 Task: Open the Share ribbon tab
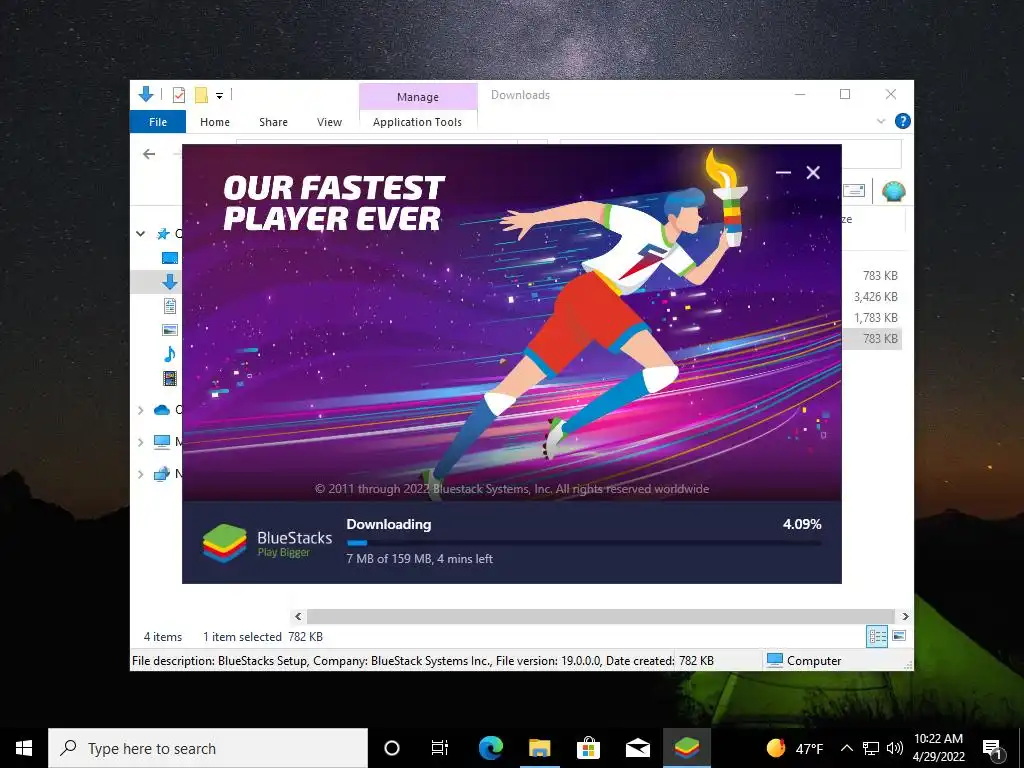pos(273,122)
